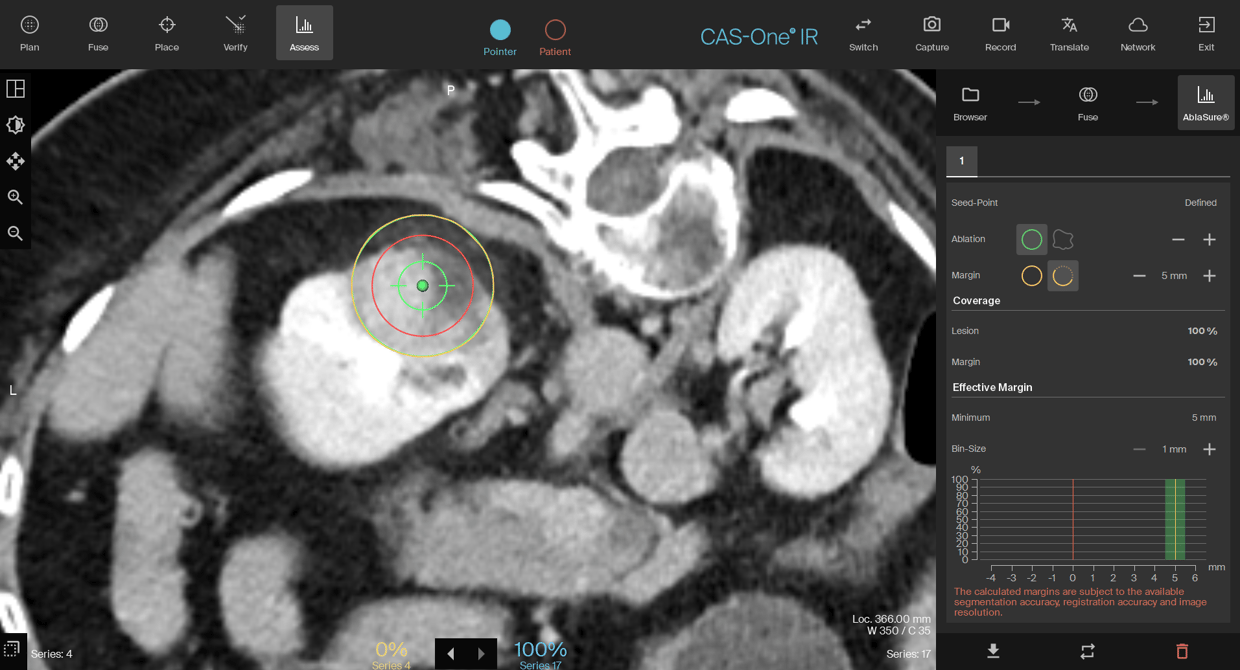
Task: Start recording with Record icon
Action: tap(1000, 33)
